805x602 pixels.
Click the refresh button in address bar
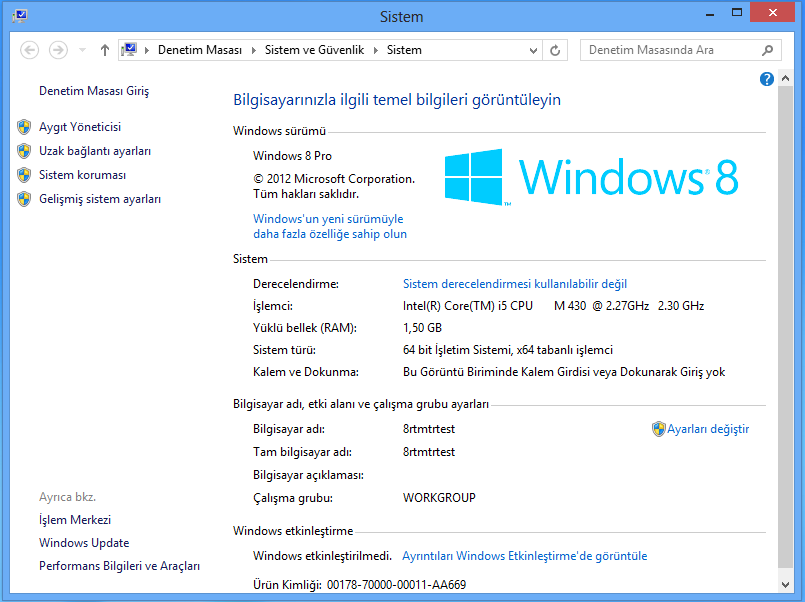pyautogui.click(x=557, y=50)
